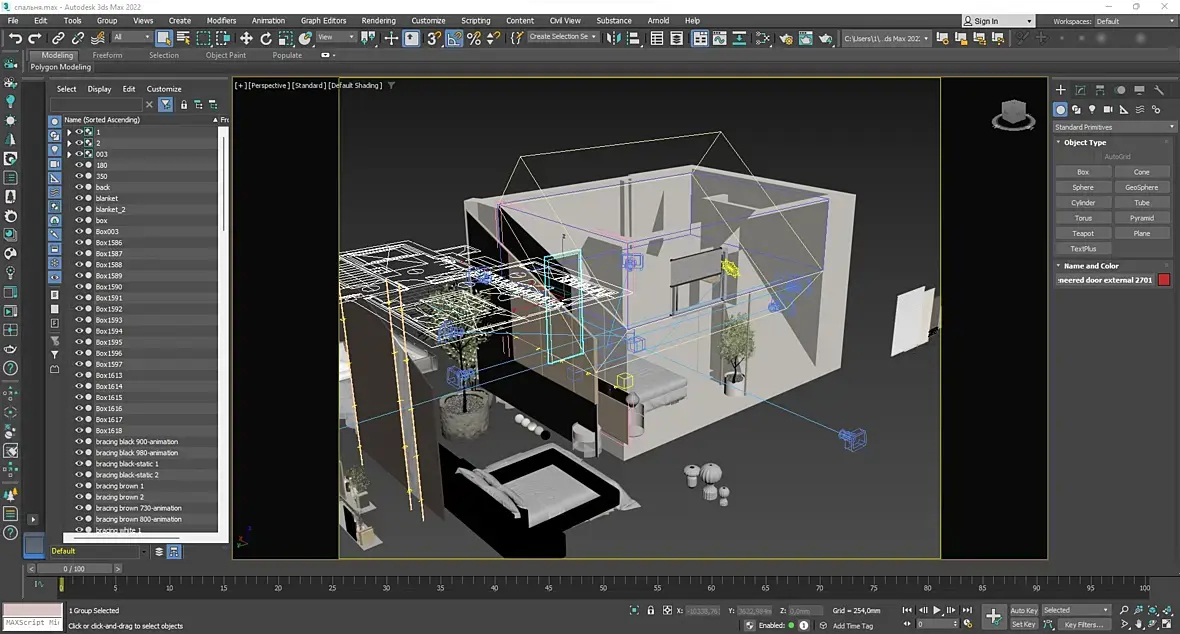The width and height of the screenshot is (1180, 634).
Task: Toggle visibility of Box1586 object
Action: coord(79,243)
